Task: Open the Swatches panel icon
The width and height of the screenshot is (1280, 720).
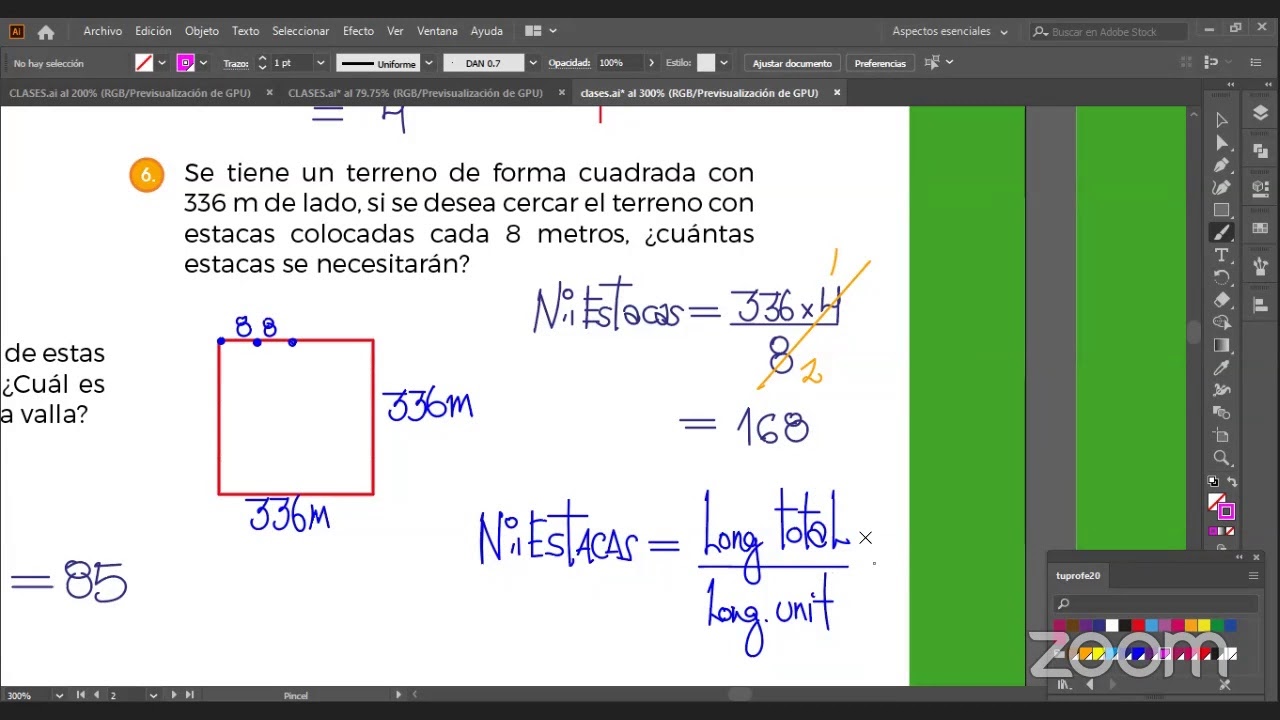Action: tap(1260, 228)
